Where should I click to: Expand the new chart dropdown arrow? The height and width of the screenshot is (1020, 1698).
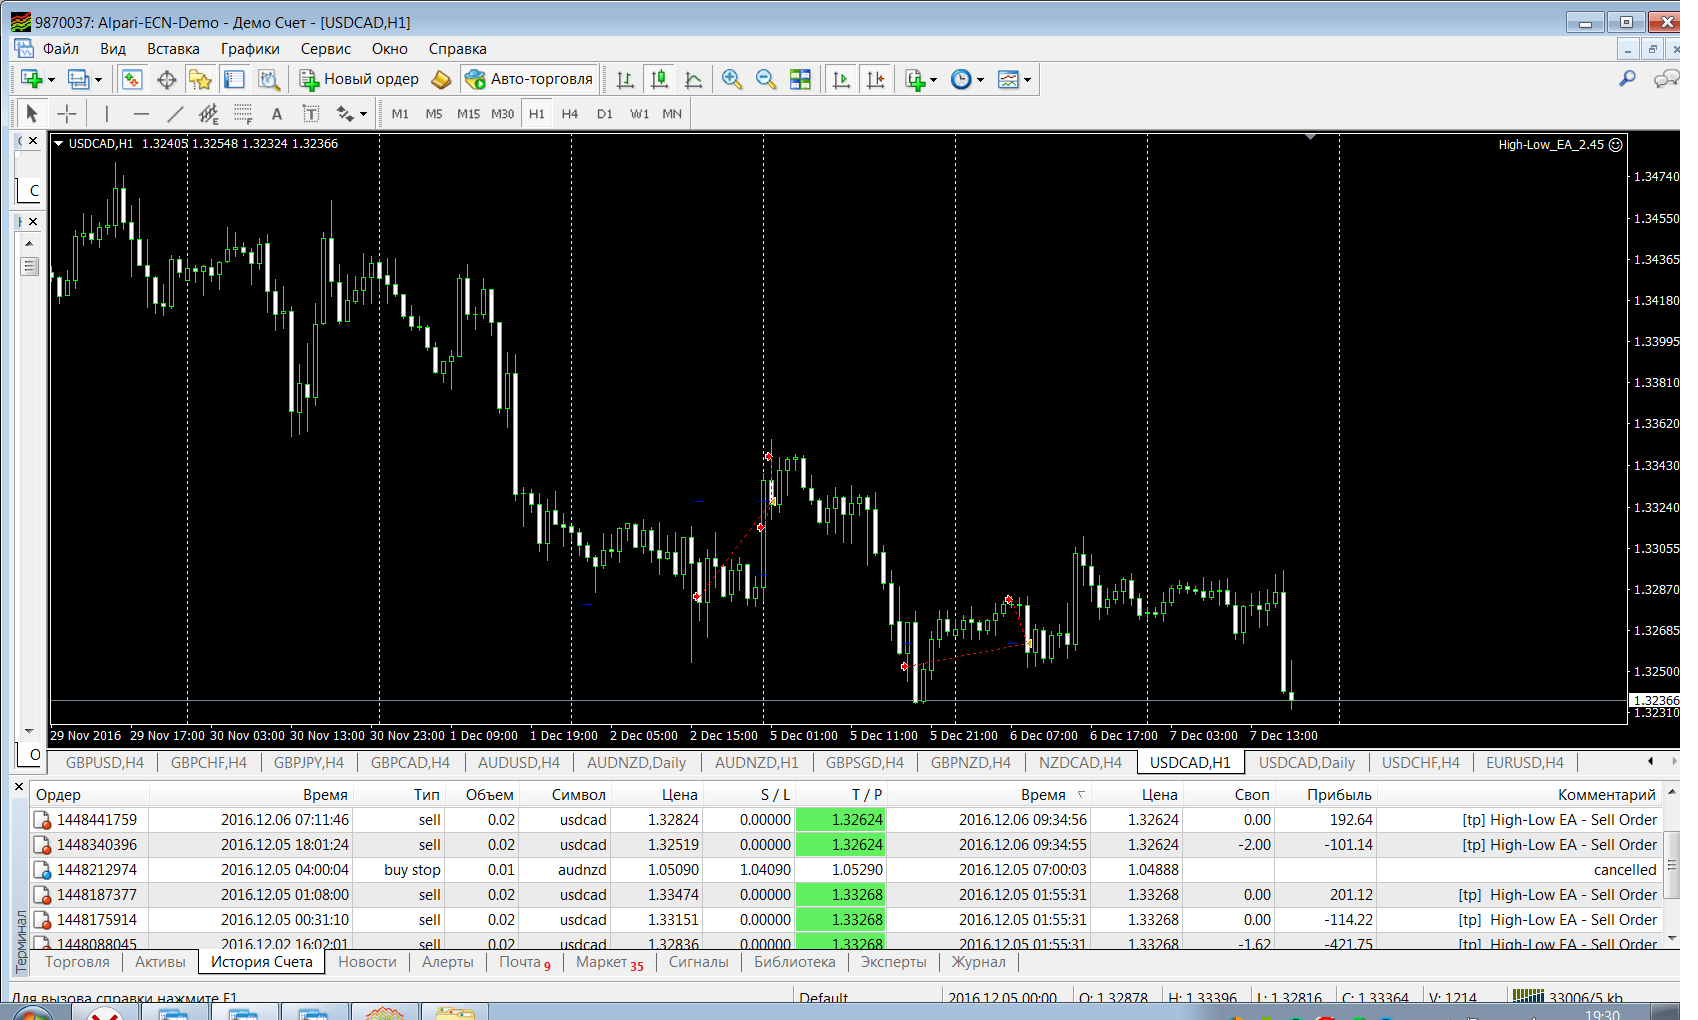pos(51,80)
